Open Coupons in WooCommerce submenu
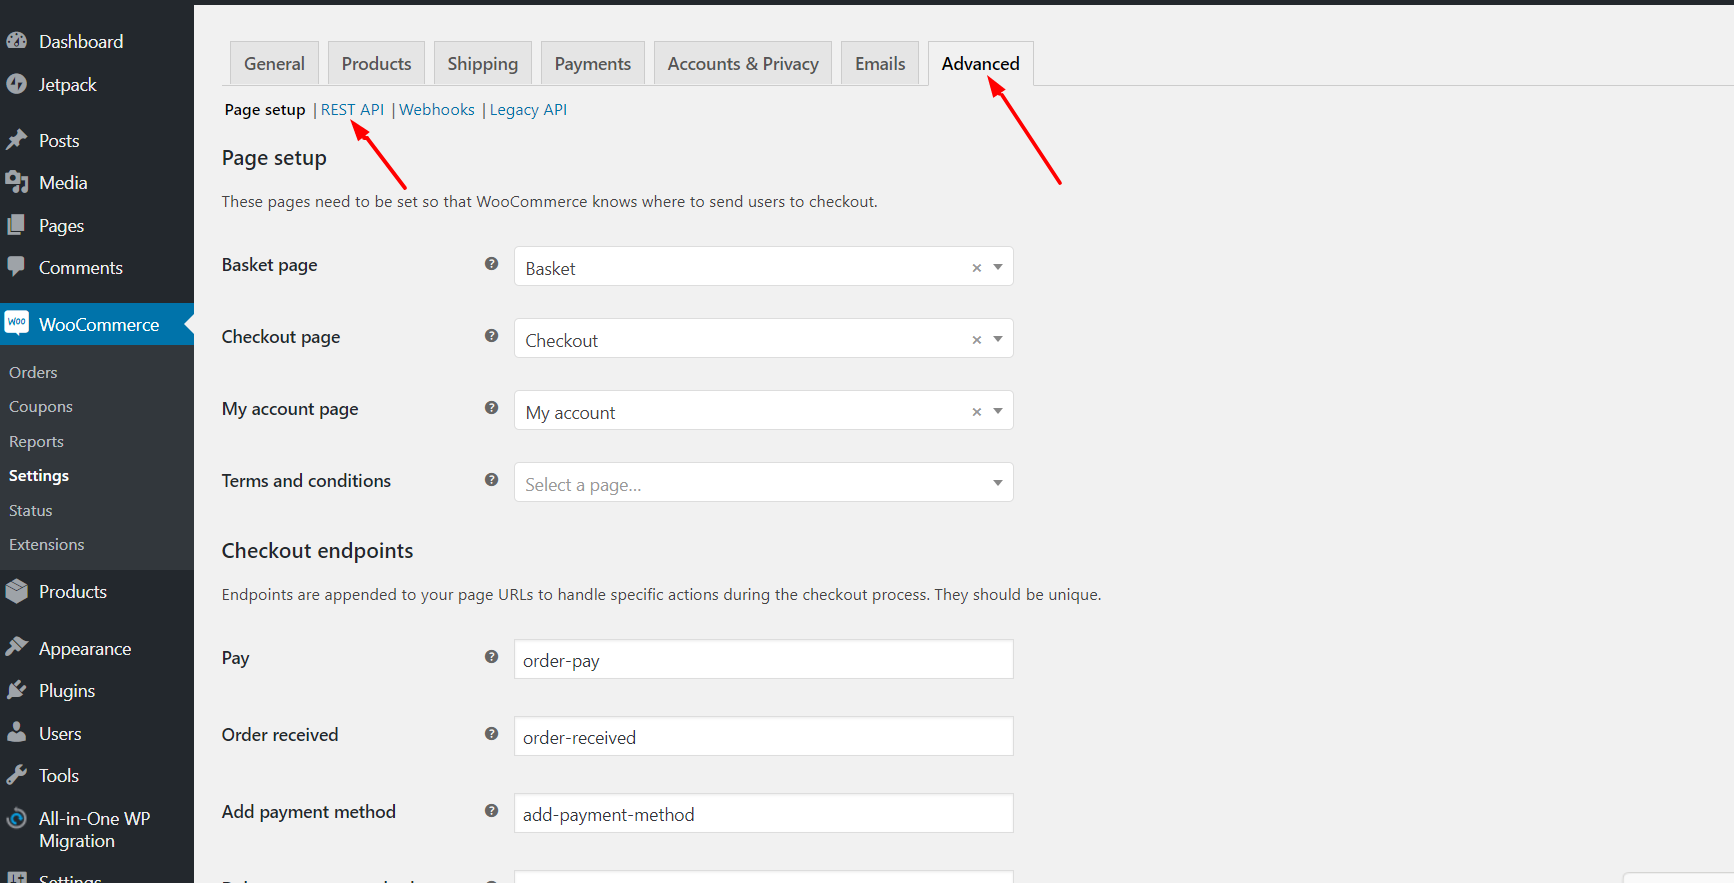Image resolution: width=1734 pixels, height=883 pixels. 41,406
